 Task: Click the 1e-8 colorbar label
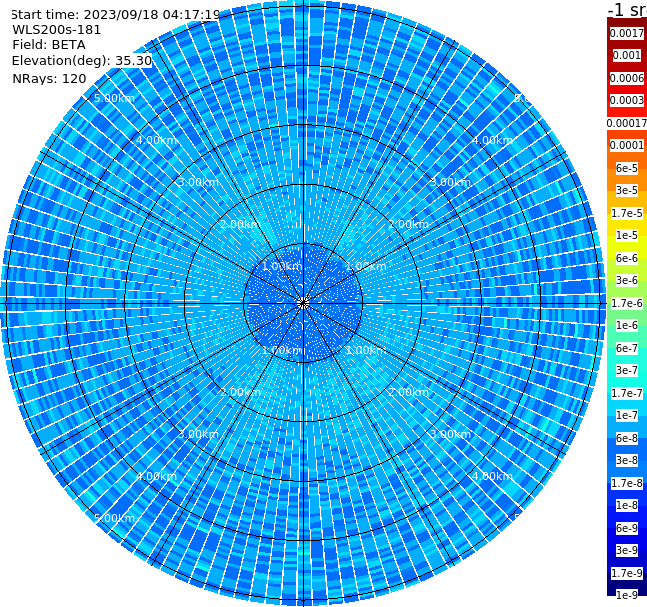(x=627, y=505)
